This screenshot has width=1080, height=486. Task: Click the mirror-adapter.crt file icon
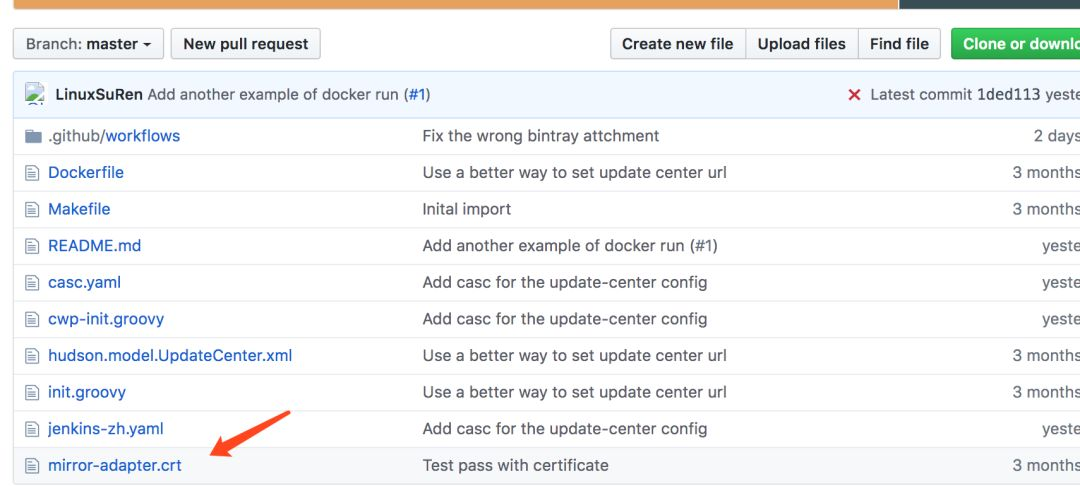32,466
